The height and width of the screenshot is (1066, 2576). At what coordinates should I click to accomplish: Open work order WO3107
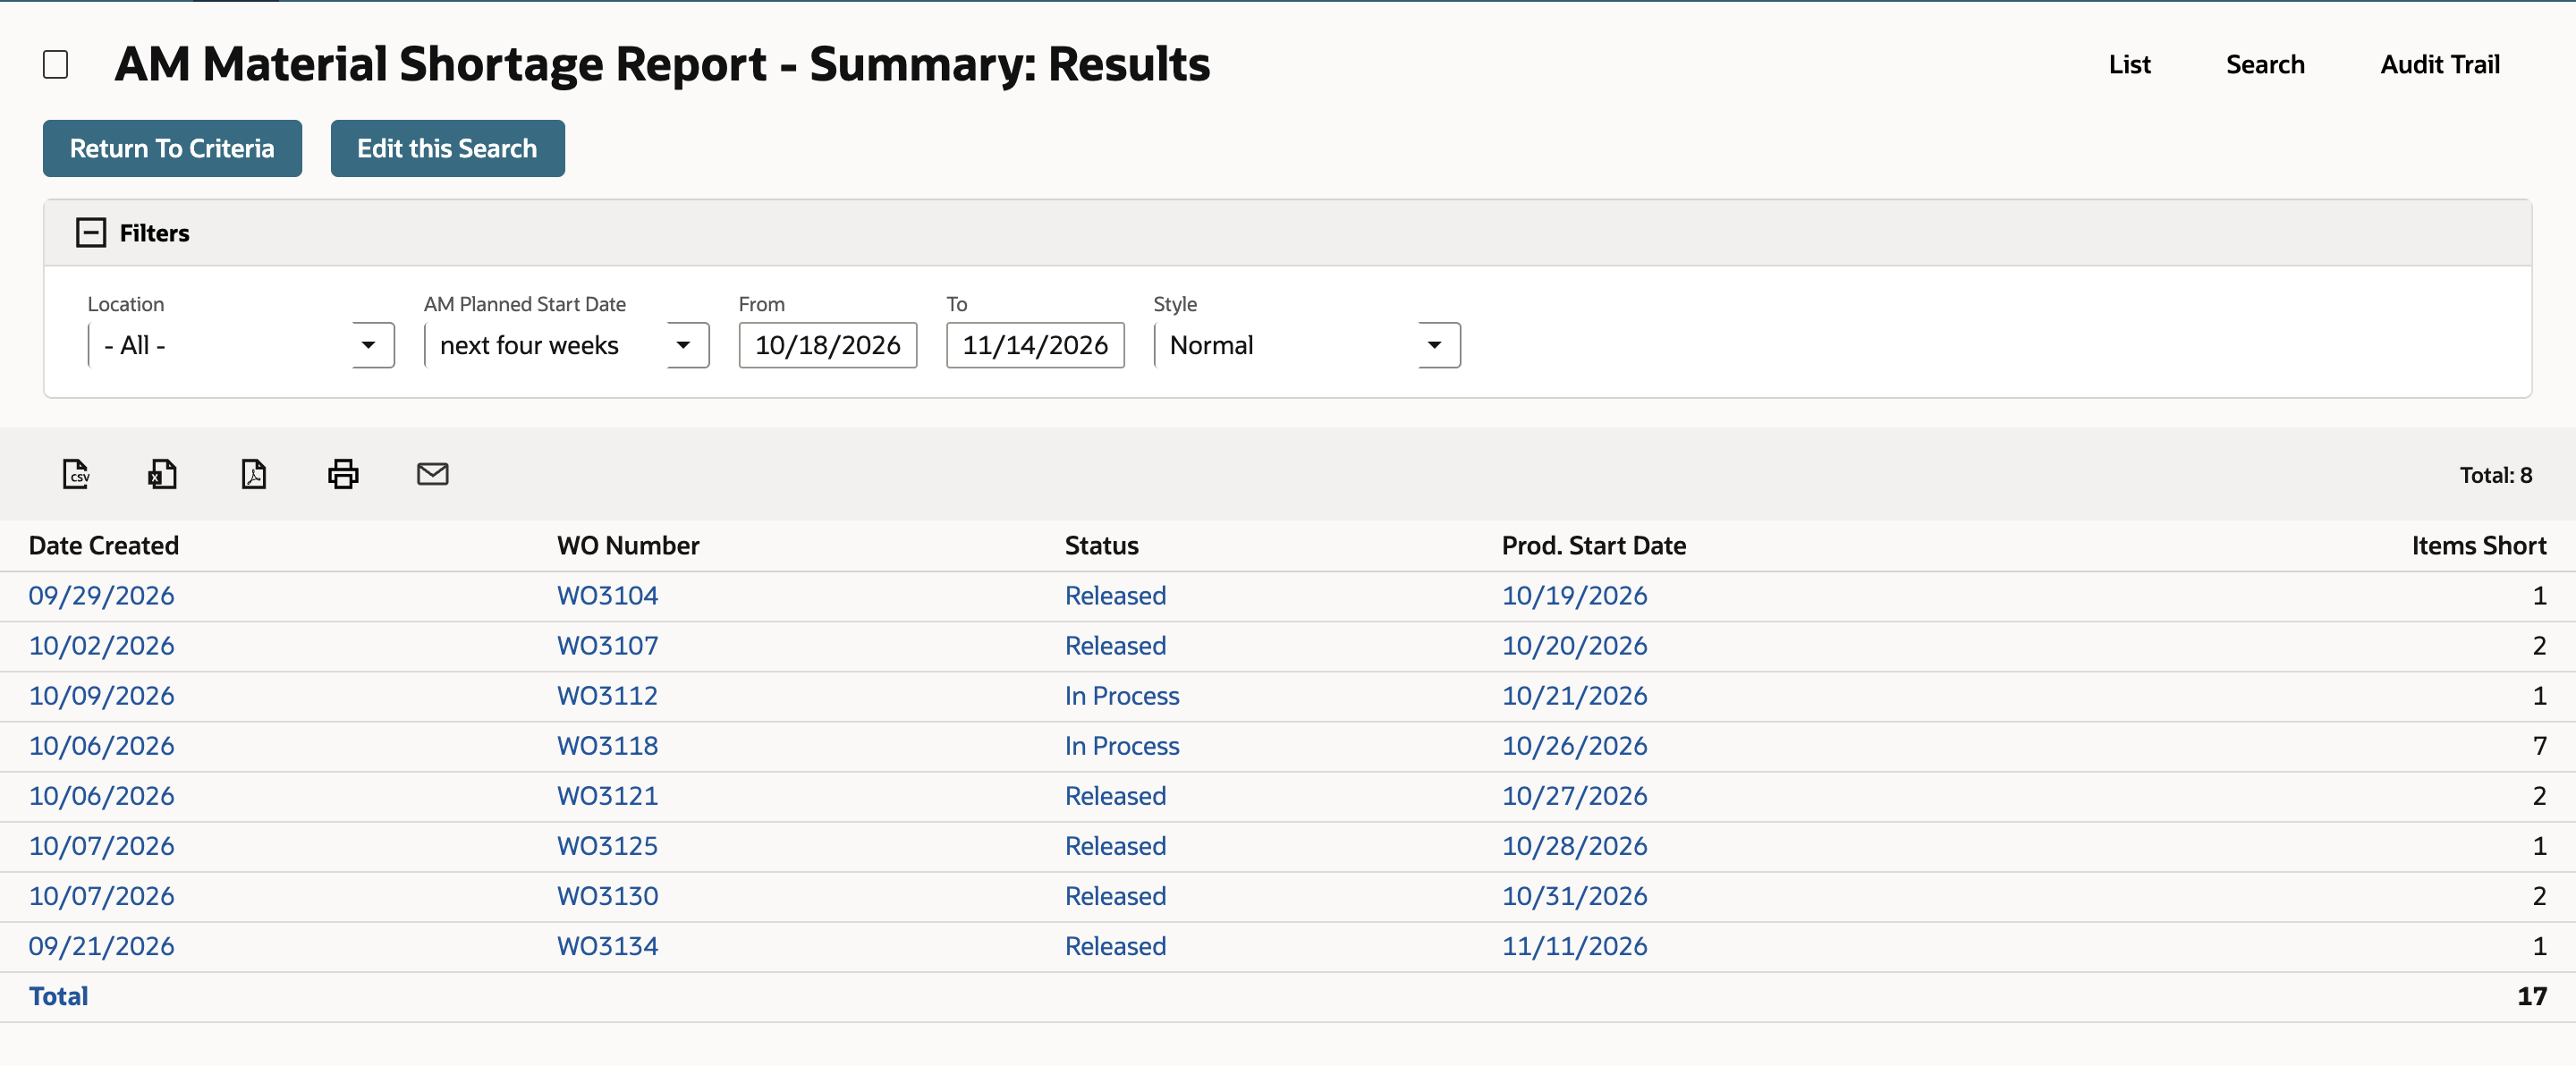pos(607,646)
